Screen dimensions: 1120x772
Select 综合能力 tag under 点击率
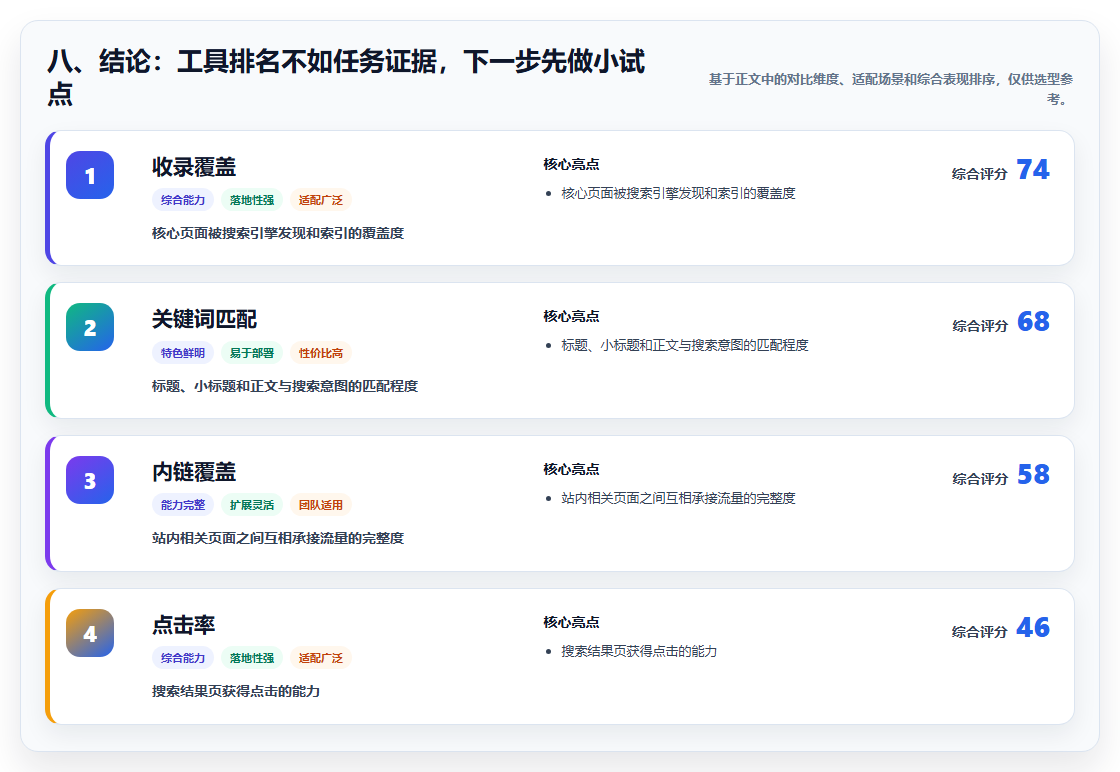pyautogui.click(x=183, y=658)
